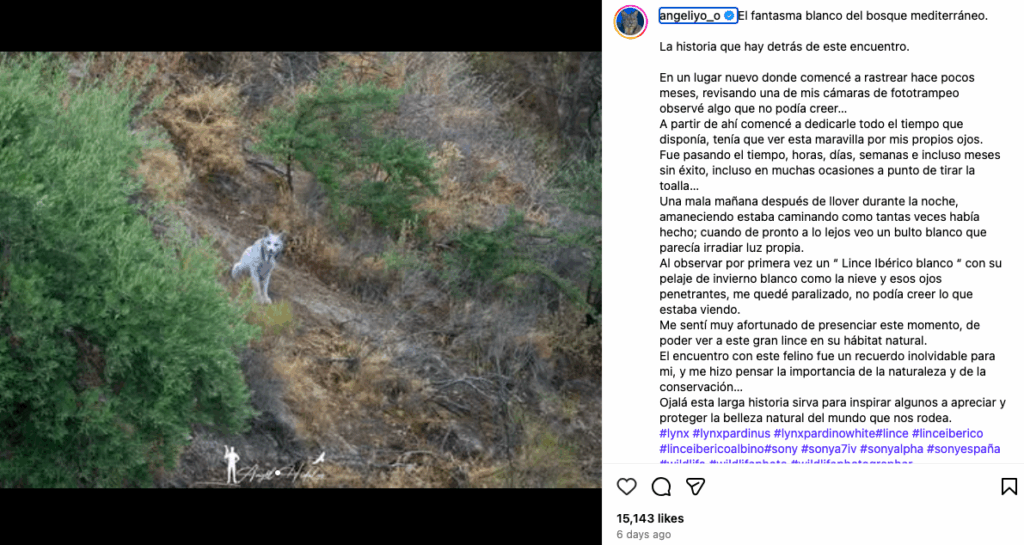
Task: Open the #lince hashtag
Action: 891,433
